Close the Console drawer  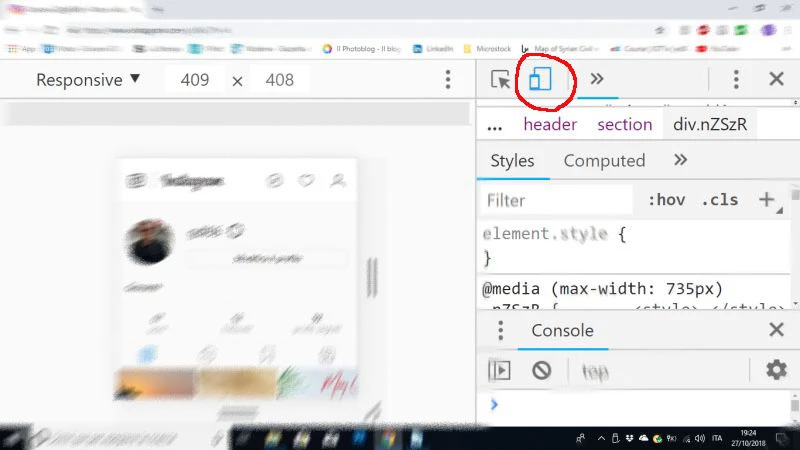point(777,330)
